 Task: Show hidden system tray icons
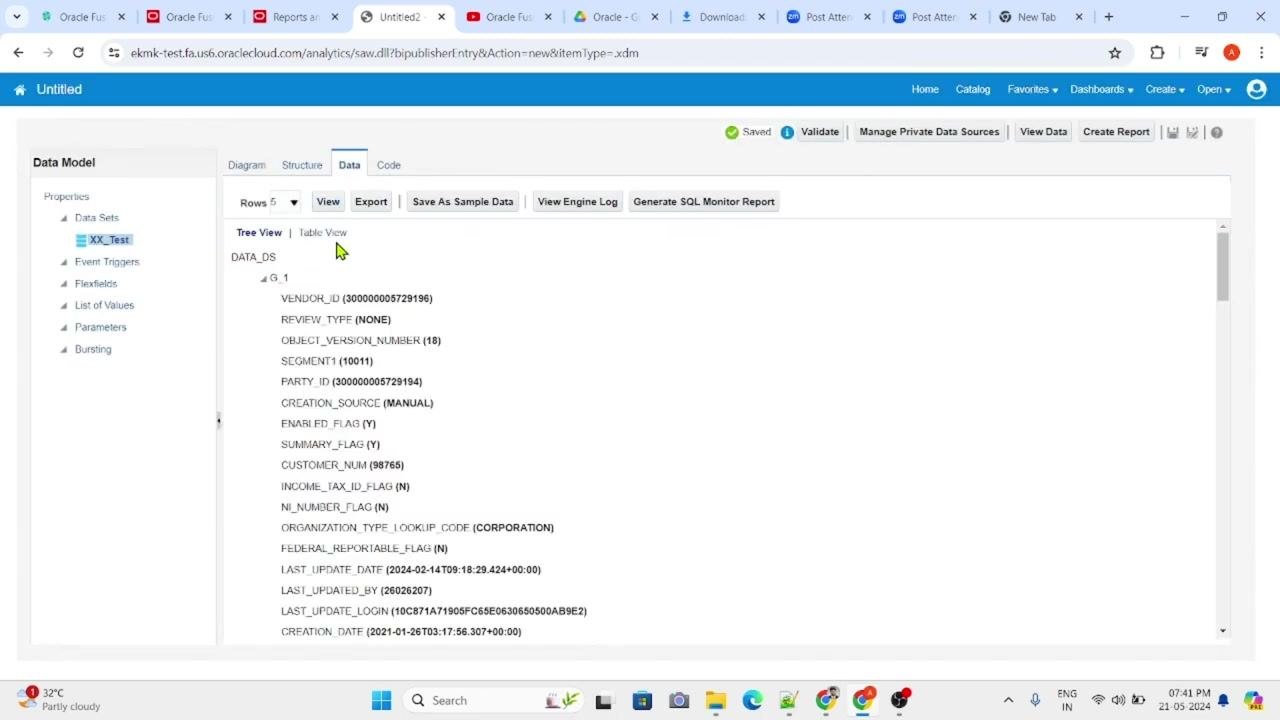(1008, 700)
